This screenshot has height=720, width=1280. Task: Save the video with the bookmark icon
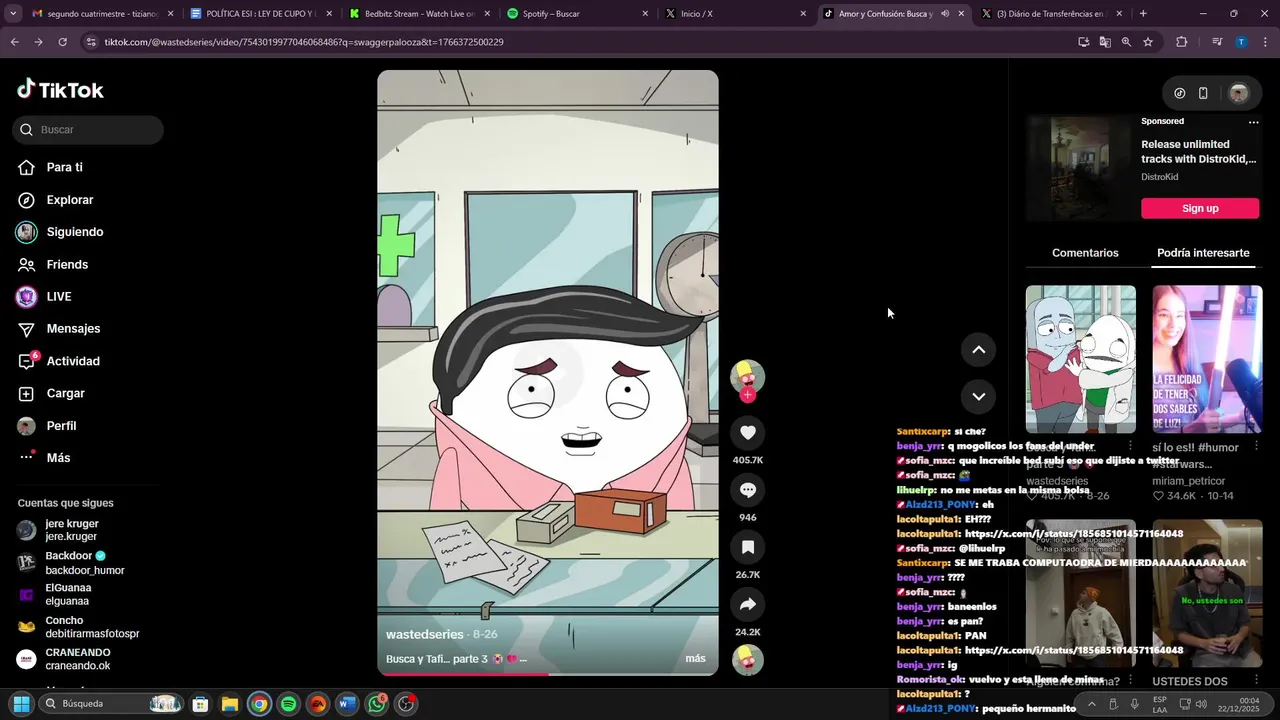(x=747, y=547)
